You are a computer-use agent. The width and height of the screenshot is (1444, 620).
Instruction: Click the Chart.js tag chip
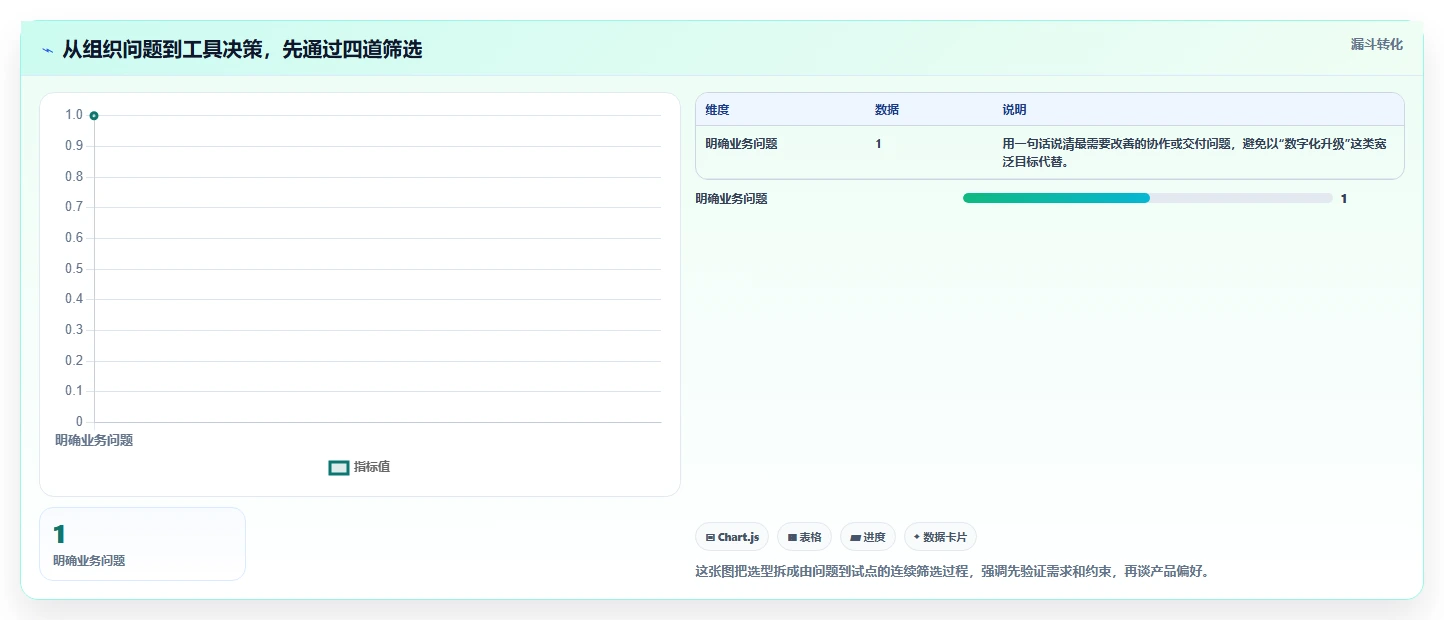732,537
